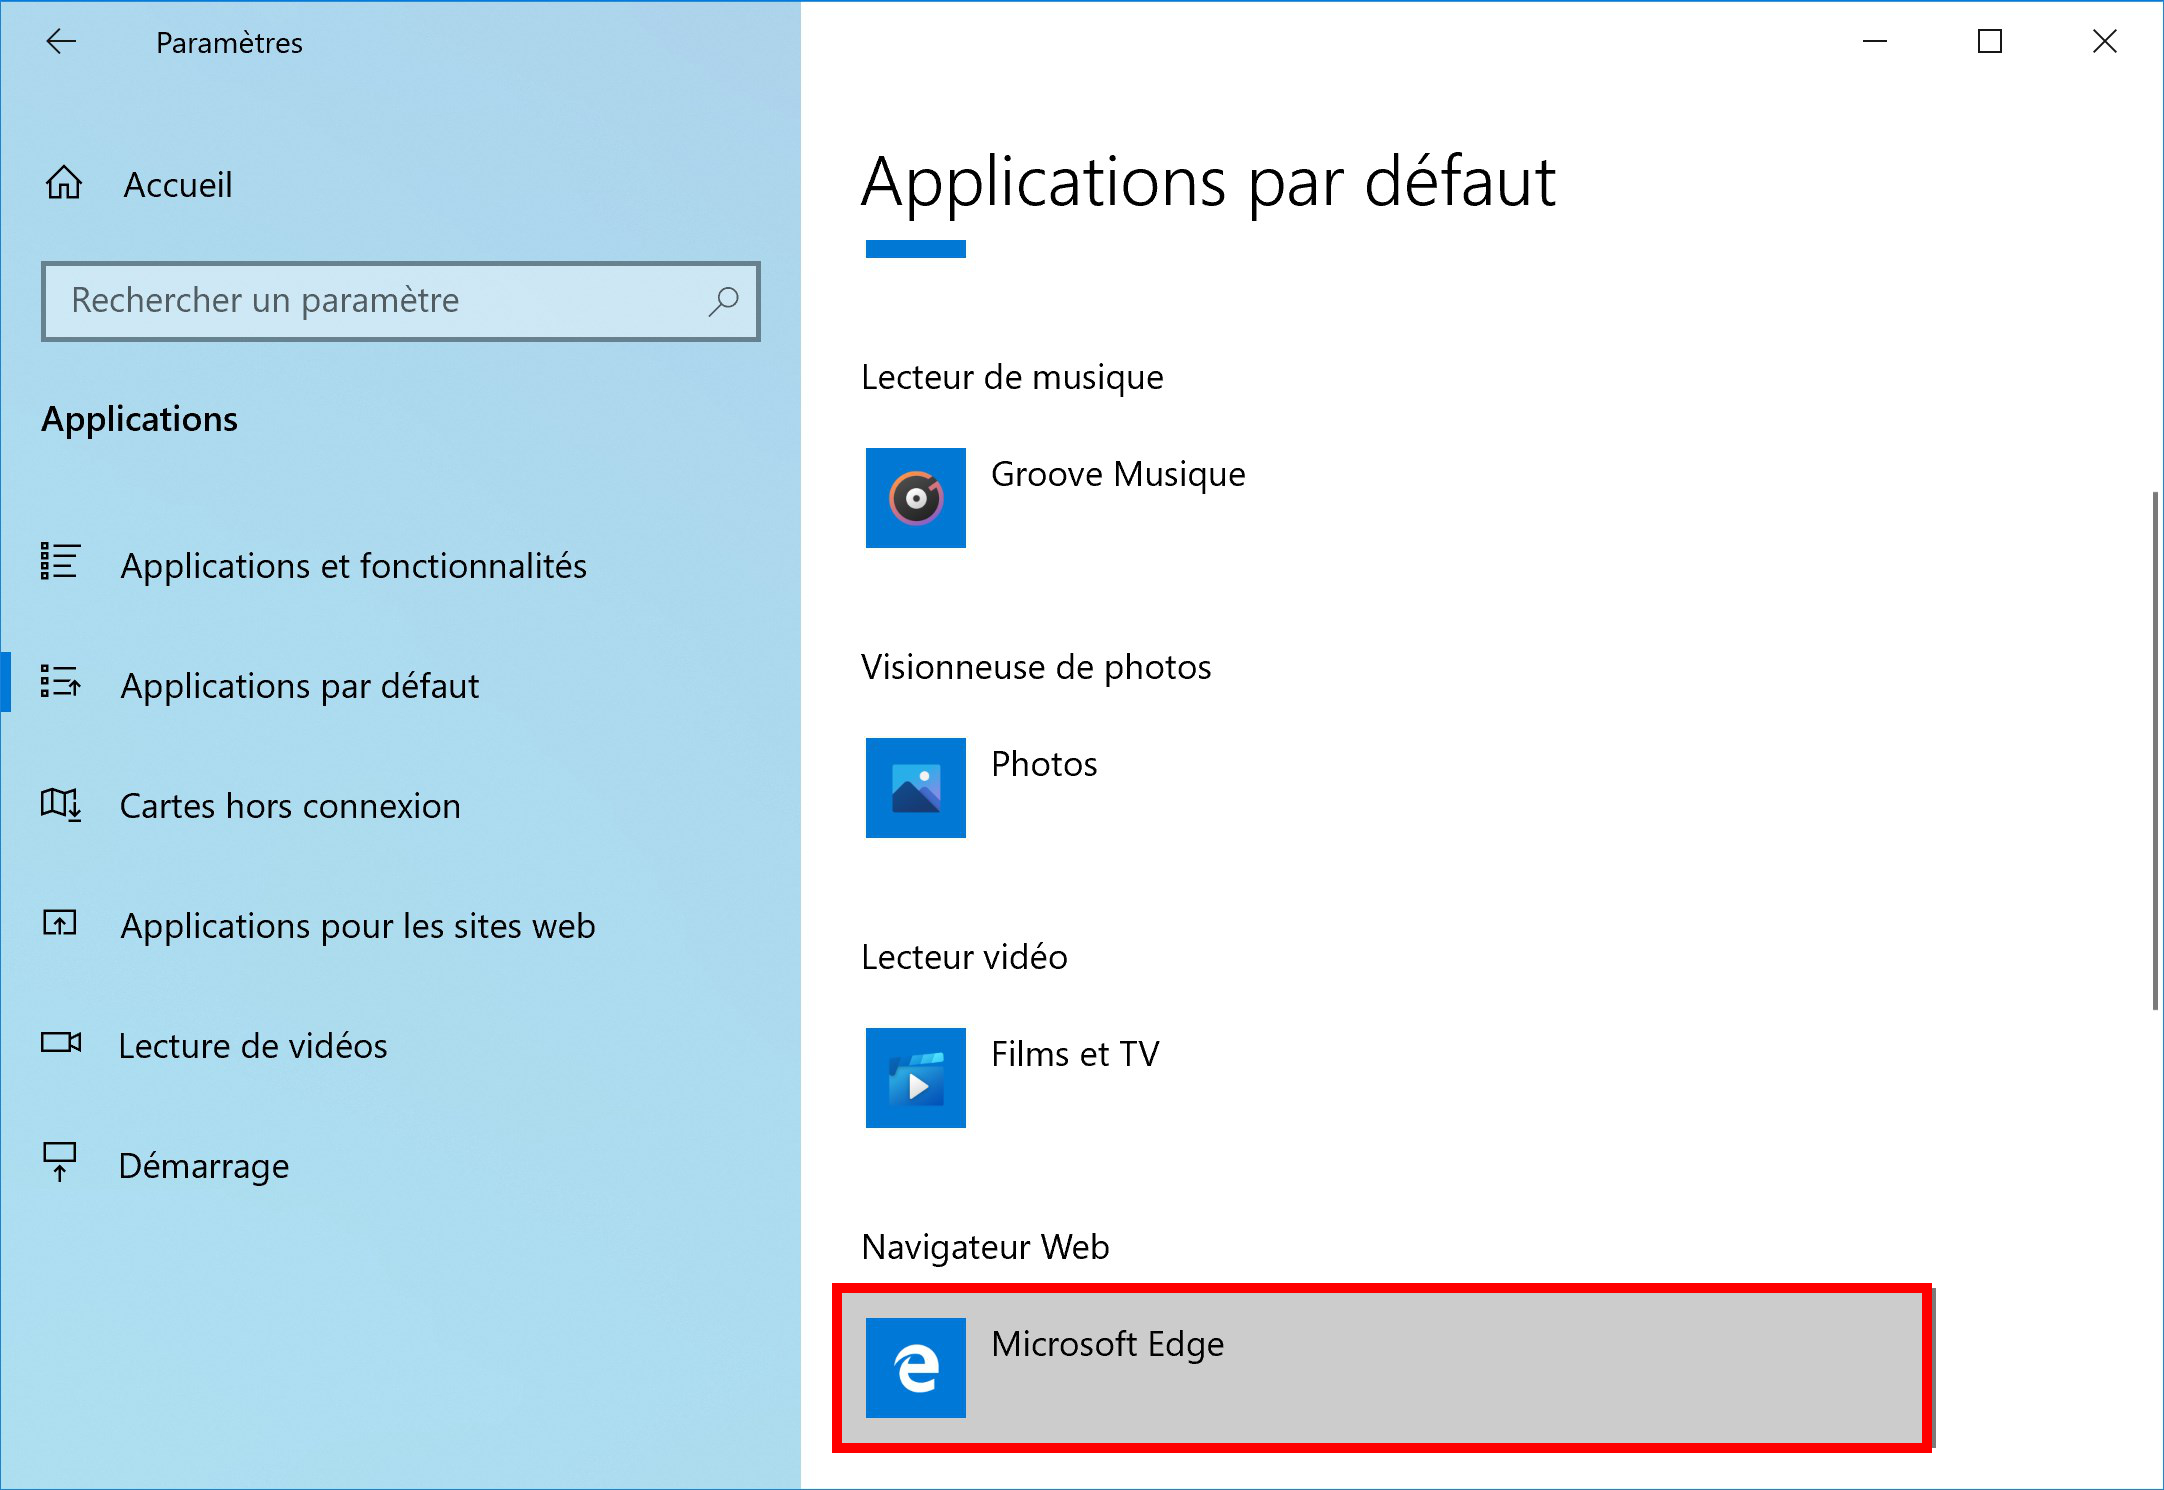Click the Applications par défaut page title
Image resolution: width=2164 pixels, height=1490 pixels.
click(1209, 183)
